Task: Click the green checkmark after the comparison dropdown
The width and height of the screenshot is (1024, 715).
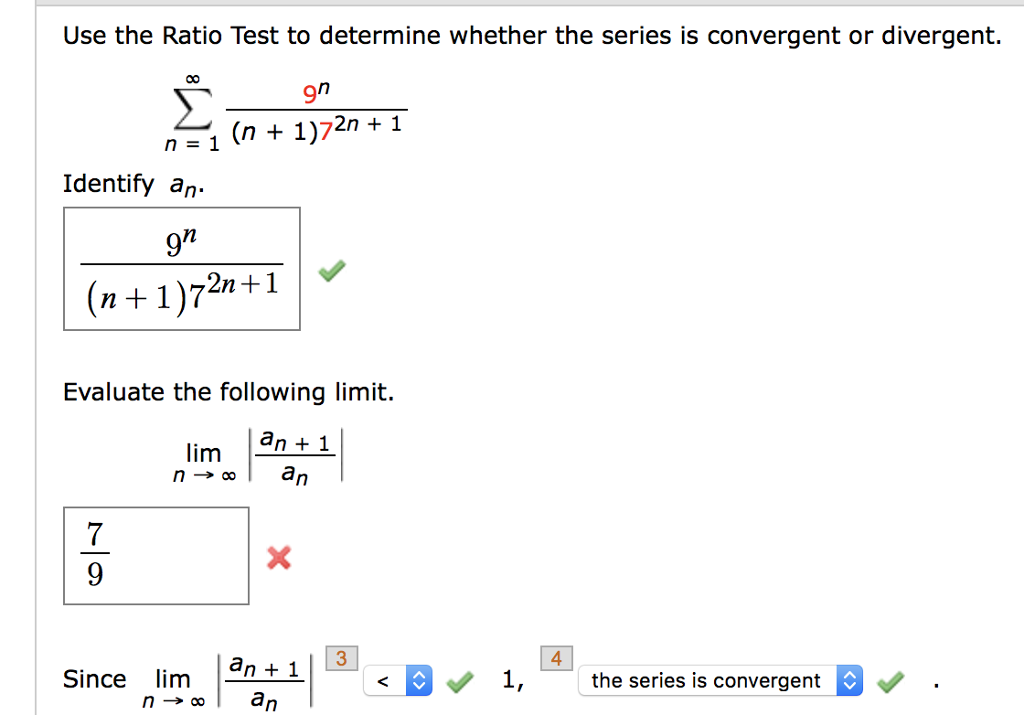Action: [x=459, y=680]
